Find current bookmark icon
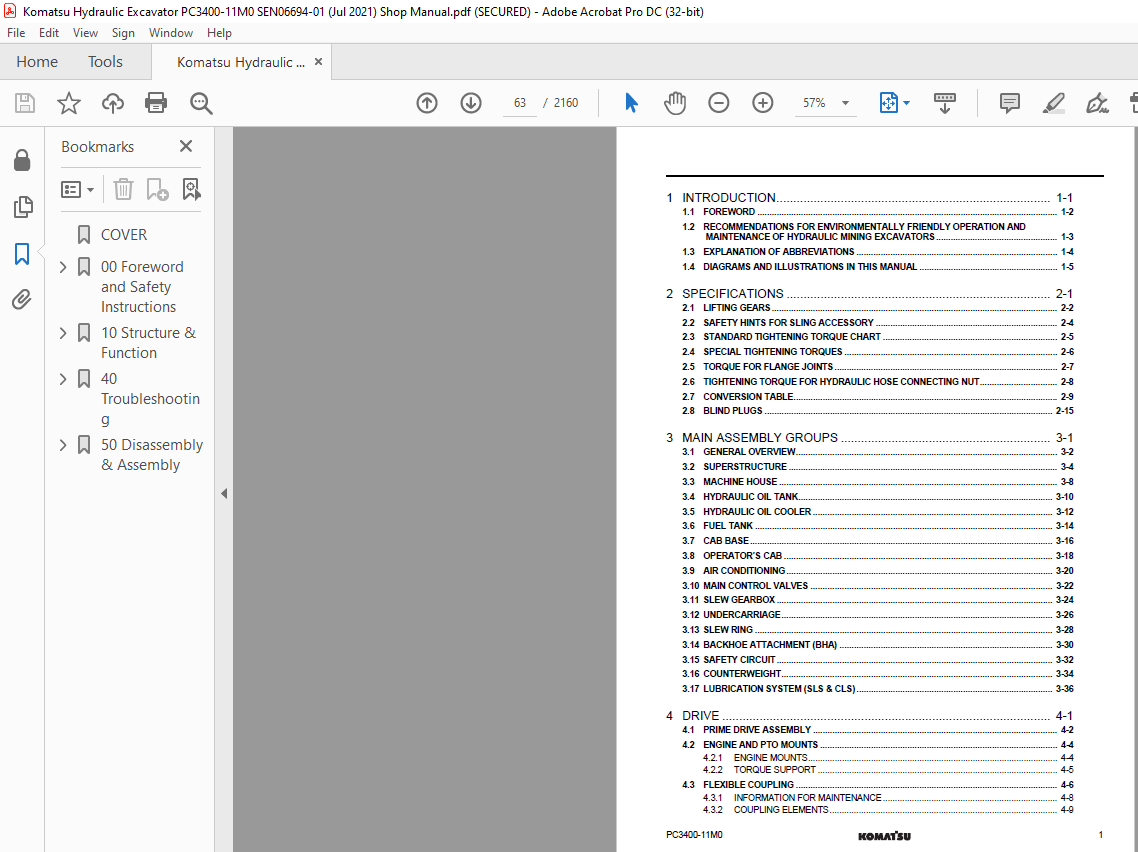1138x852 pixels. [192, 189]
